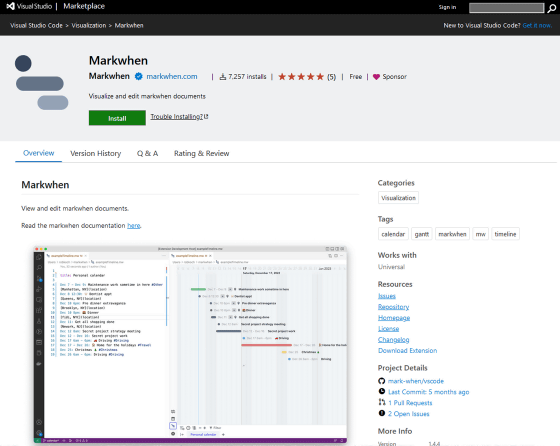560x446 pixels.
Task: Open the Homepage resource link
Action: 394,318
